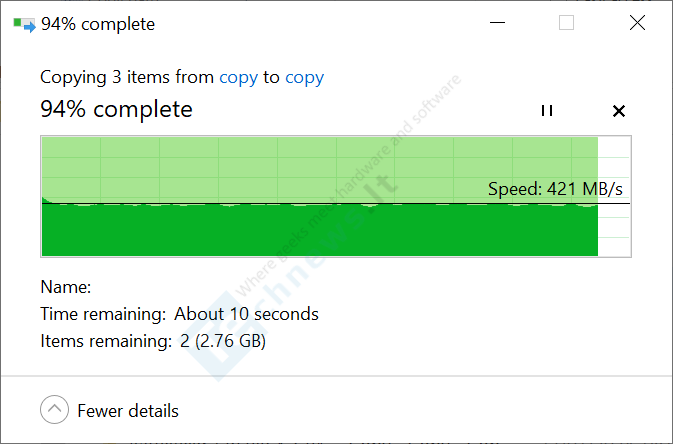Viewport: 673px width, 444px height.
Task: Click the large 94% complete heading
Action: click(x=116, y=109)
